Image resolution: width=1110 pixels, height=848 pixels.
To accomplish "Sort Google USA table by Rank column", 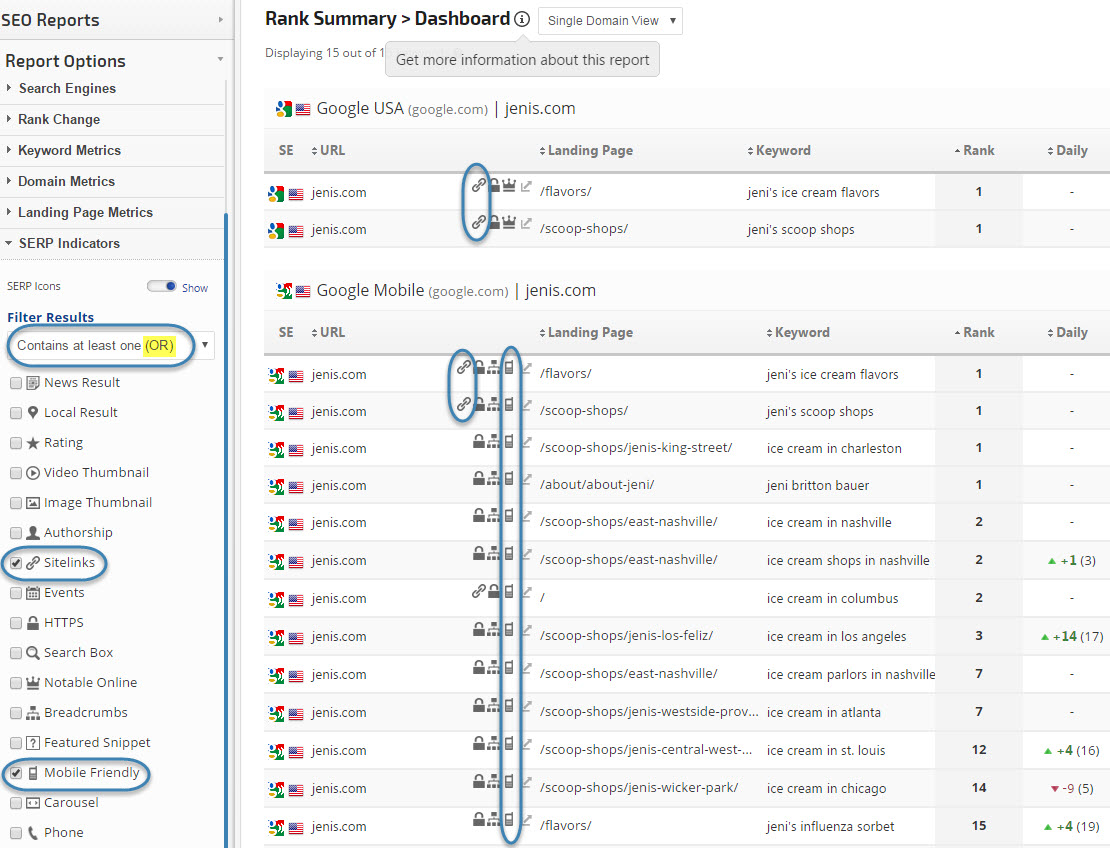I will tap(977, 150).
